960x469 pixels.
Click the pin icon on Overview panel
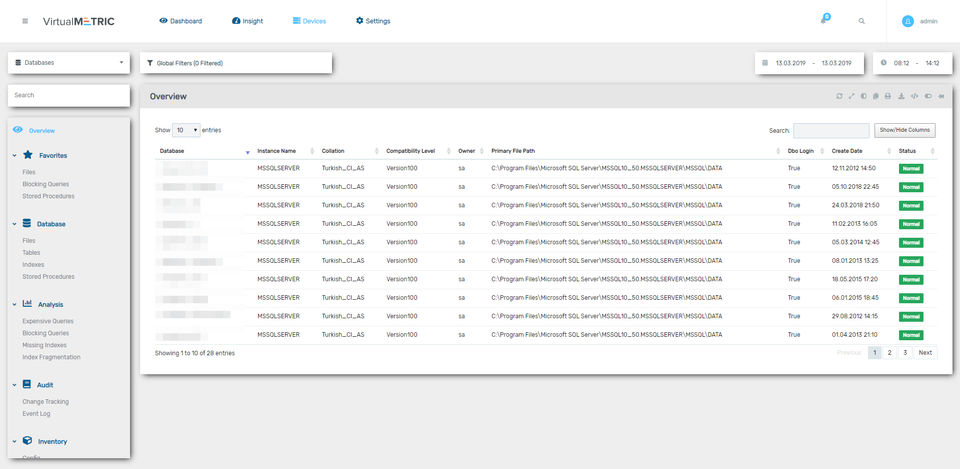pyautogui.click(x=942, y=96)
